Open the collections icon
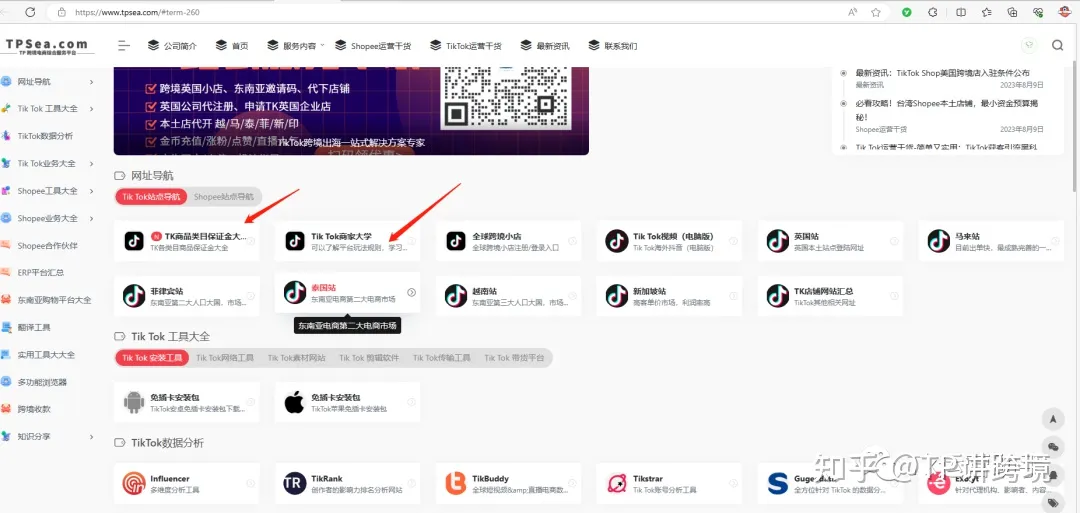The width and height of the screenshot is (1080, 513). (1012, 12)
